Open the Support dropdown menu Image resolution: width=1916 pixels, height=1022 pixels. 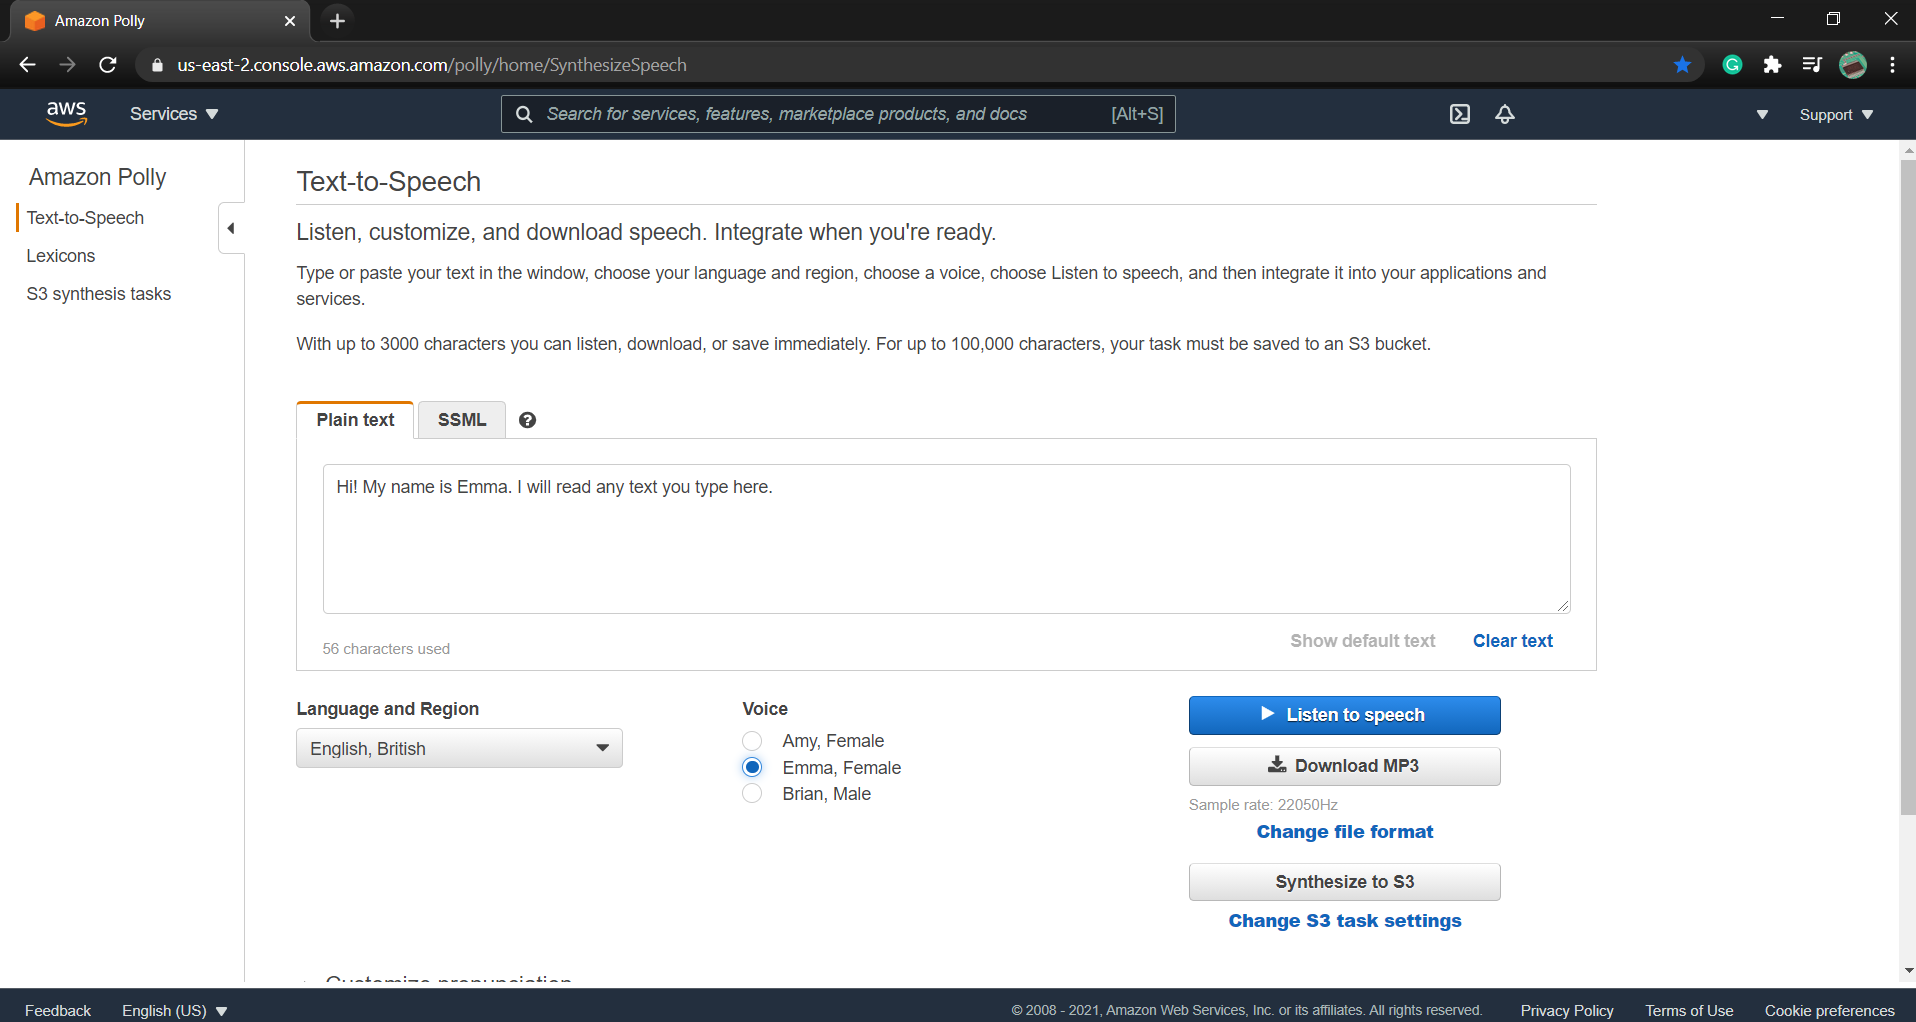click(x=1836, y=115)
